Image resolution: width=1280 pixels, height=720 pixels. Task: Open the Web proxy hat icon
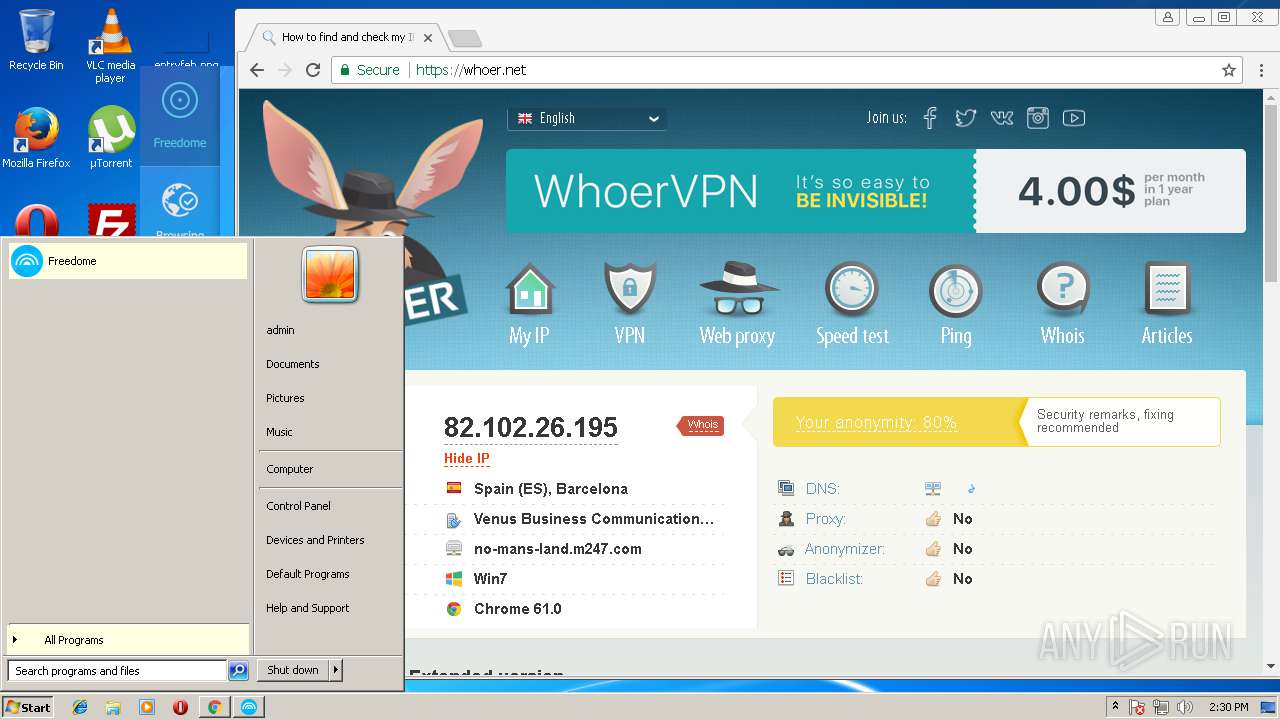pos(738,290)
